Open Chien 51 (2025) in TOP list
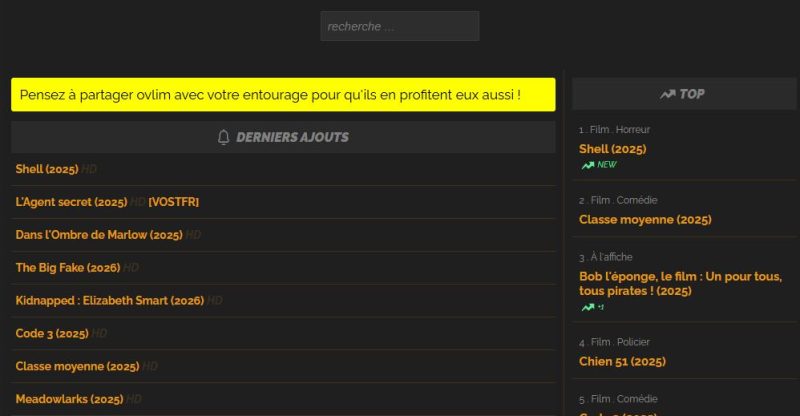800x416 pixels. [622, 361]
